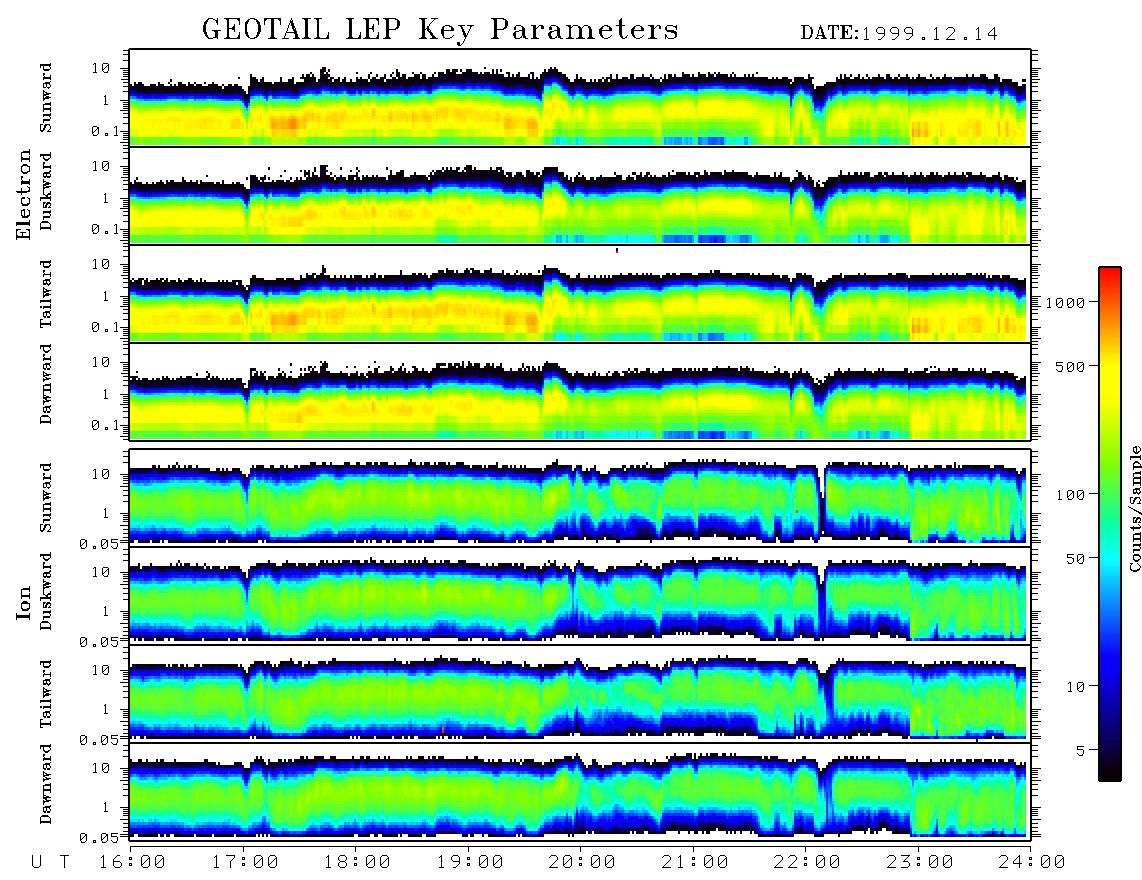
Task: Click the 20:00 time tick label
Action: coord(582,862)
